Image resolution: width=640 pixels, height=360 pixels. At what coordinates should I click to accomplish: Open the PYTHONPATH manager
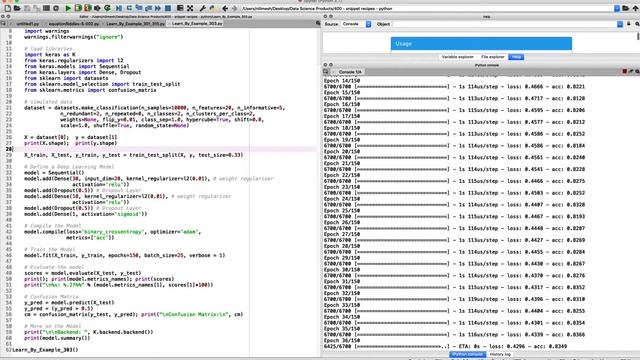[212, 8]
